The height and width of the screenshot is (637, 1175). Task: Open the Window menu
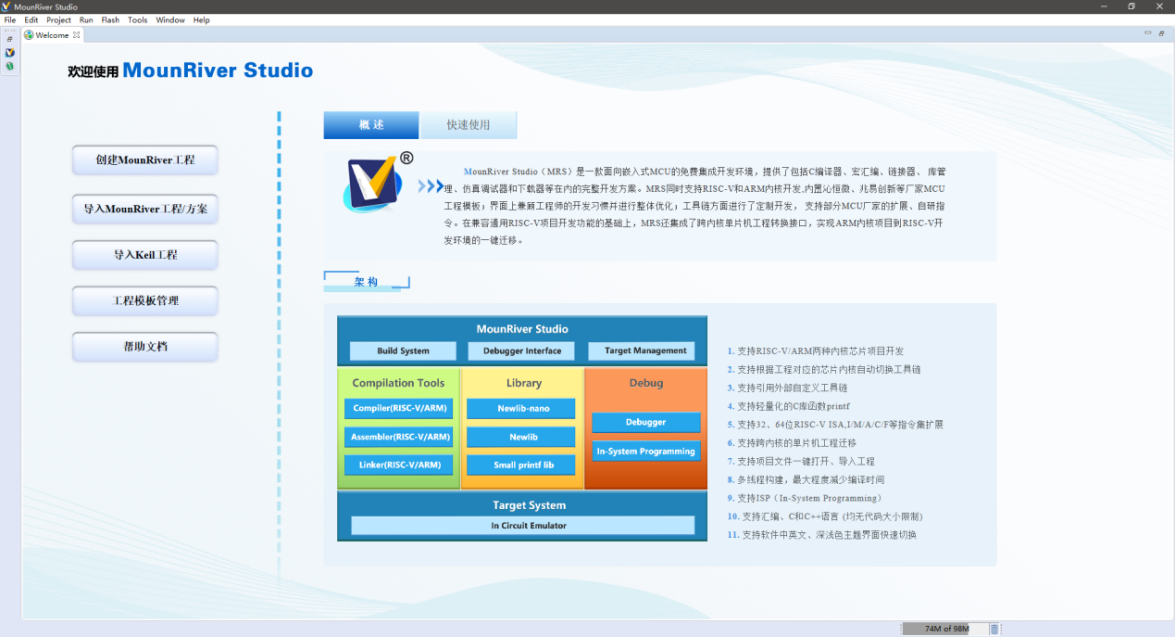tap(170, 19)
